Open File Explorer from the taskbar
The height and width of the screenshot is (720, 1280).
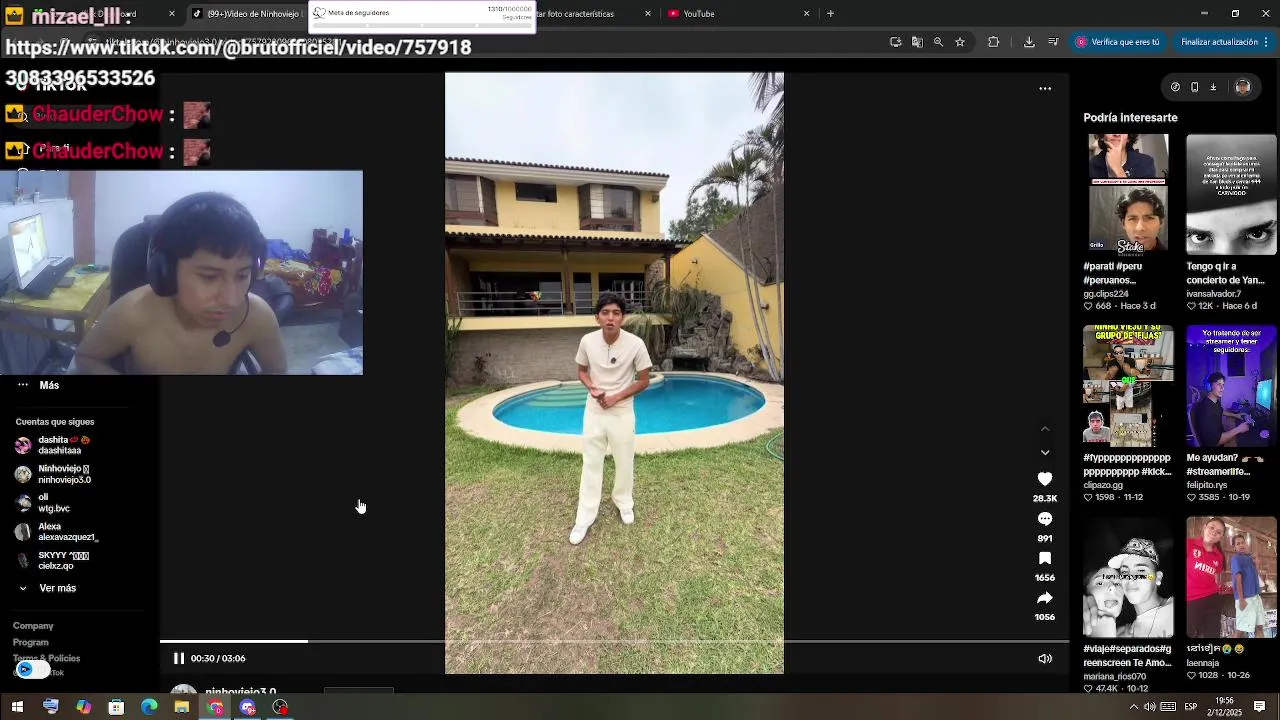pyautogui.click(x=182, y=707)
